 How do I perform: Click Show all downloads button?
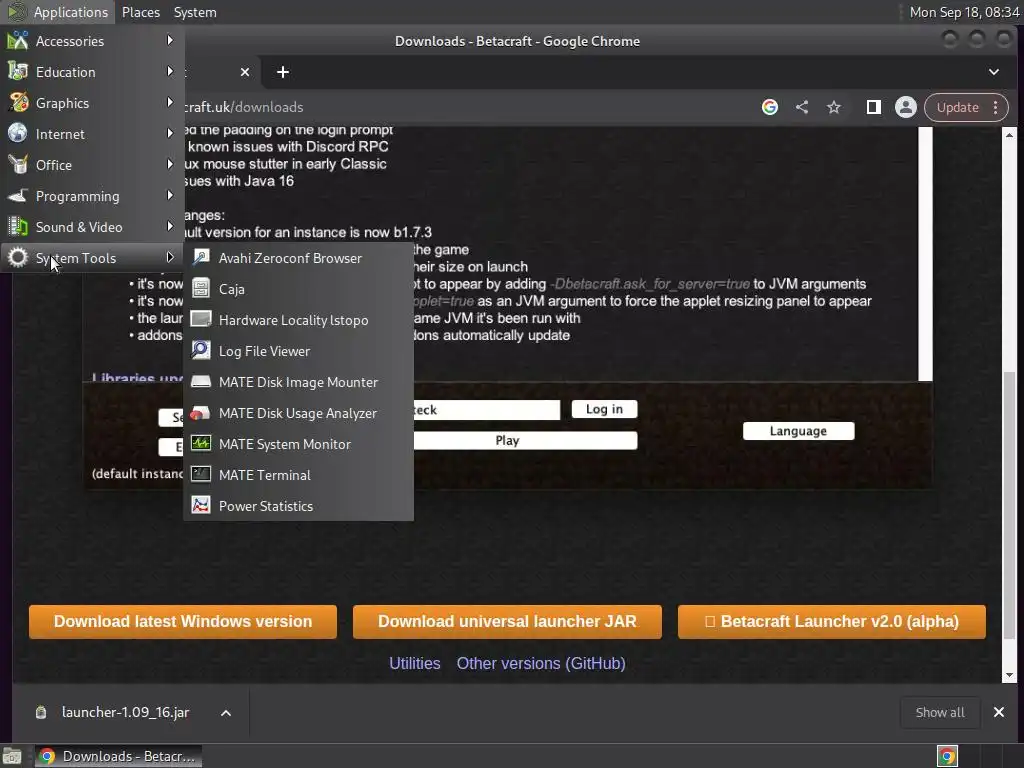point(940,712)
